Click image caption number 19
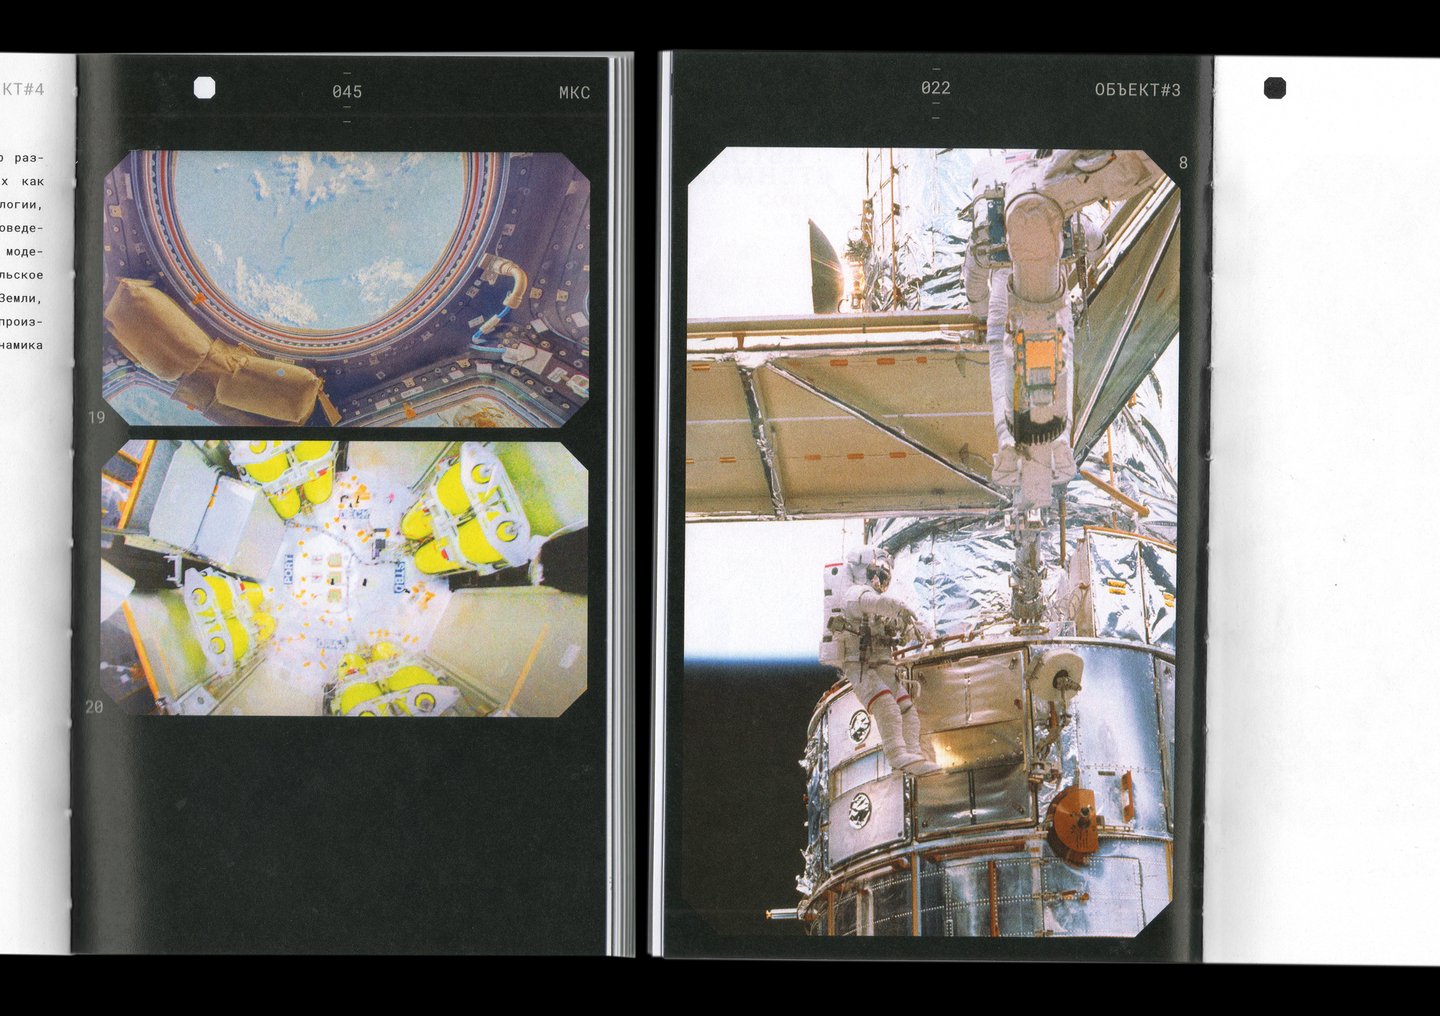 point(96,417)
